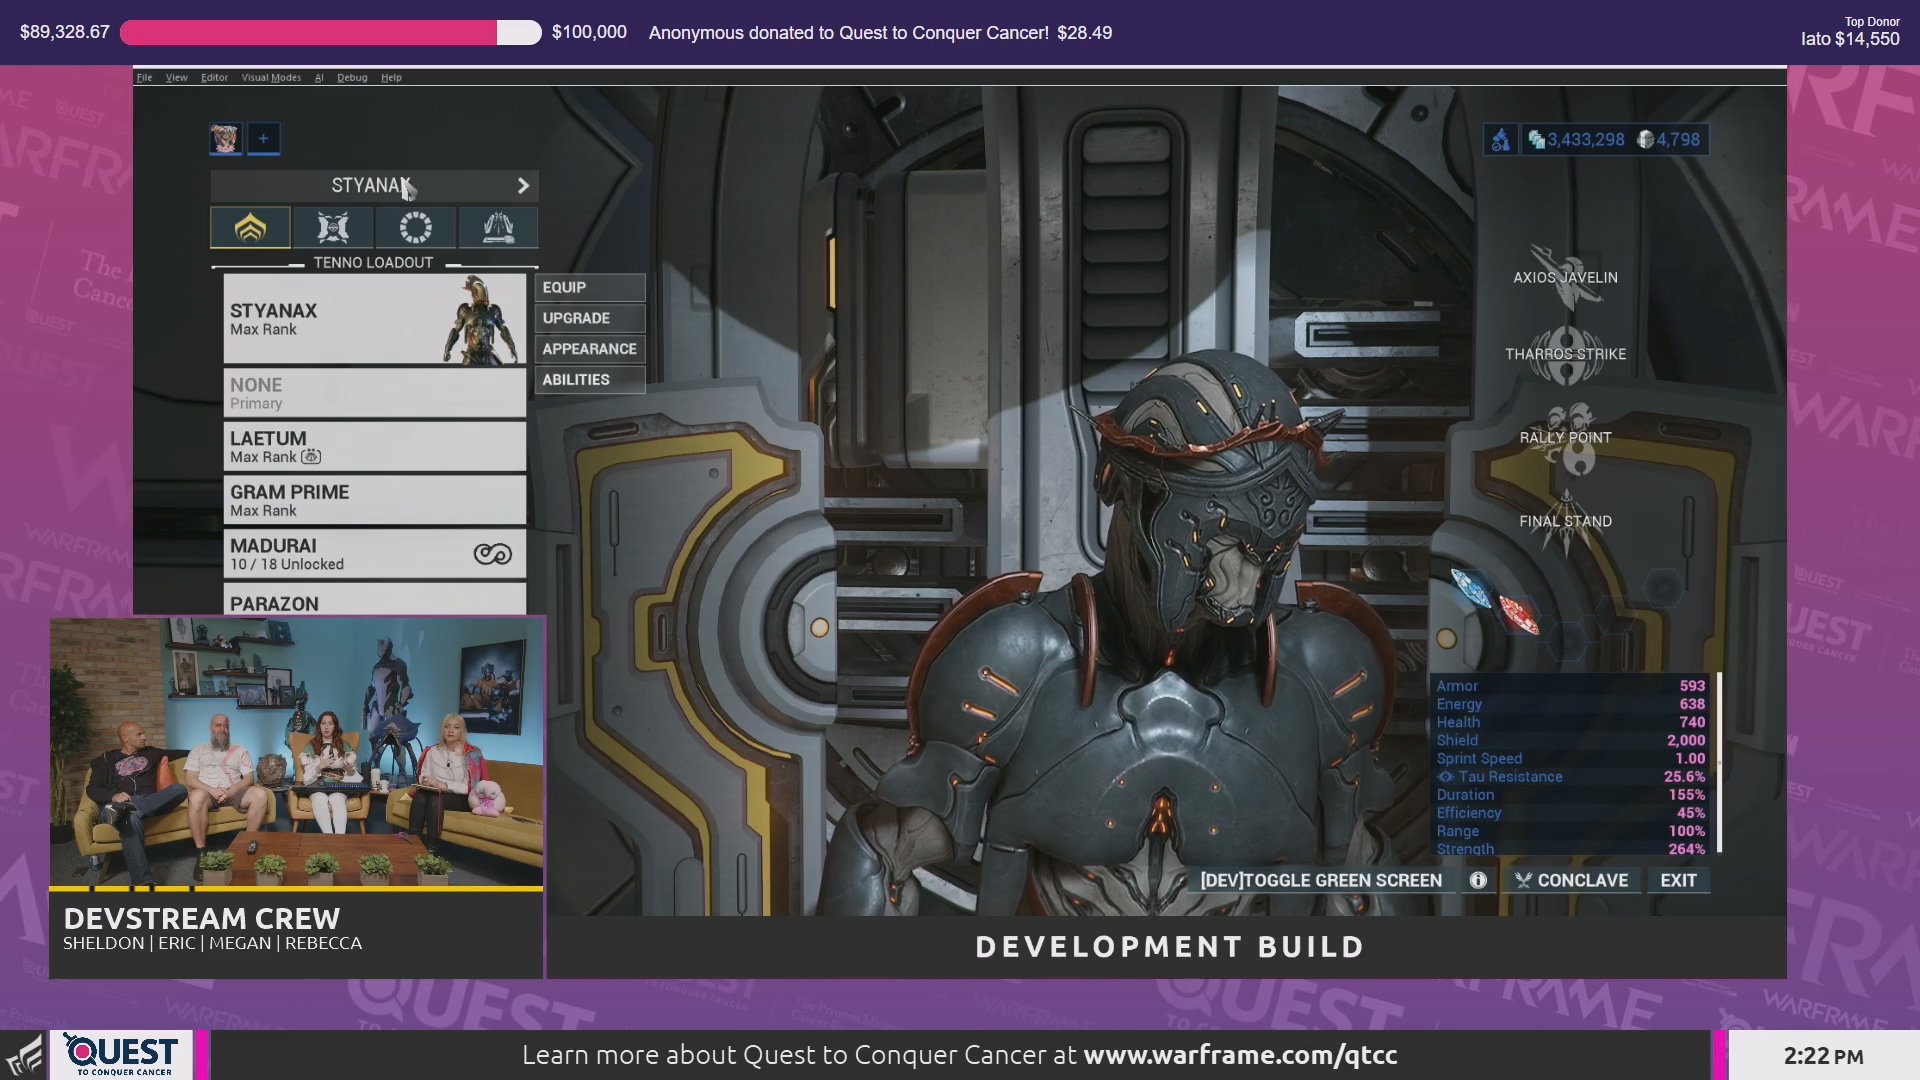
Task: Open the Help menu
Action: [391, 77]
